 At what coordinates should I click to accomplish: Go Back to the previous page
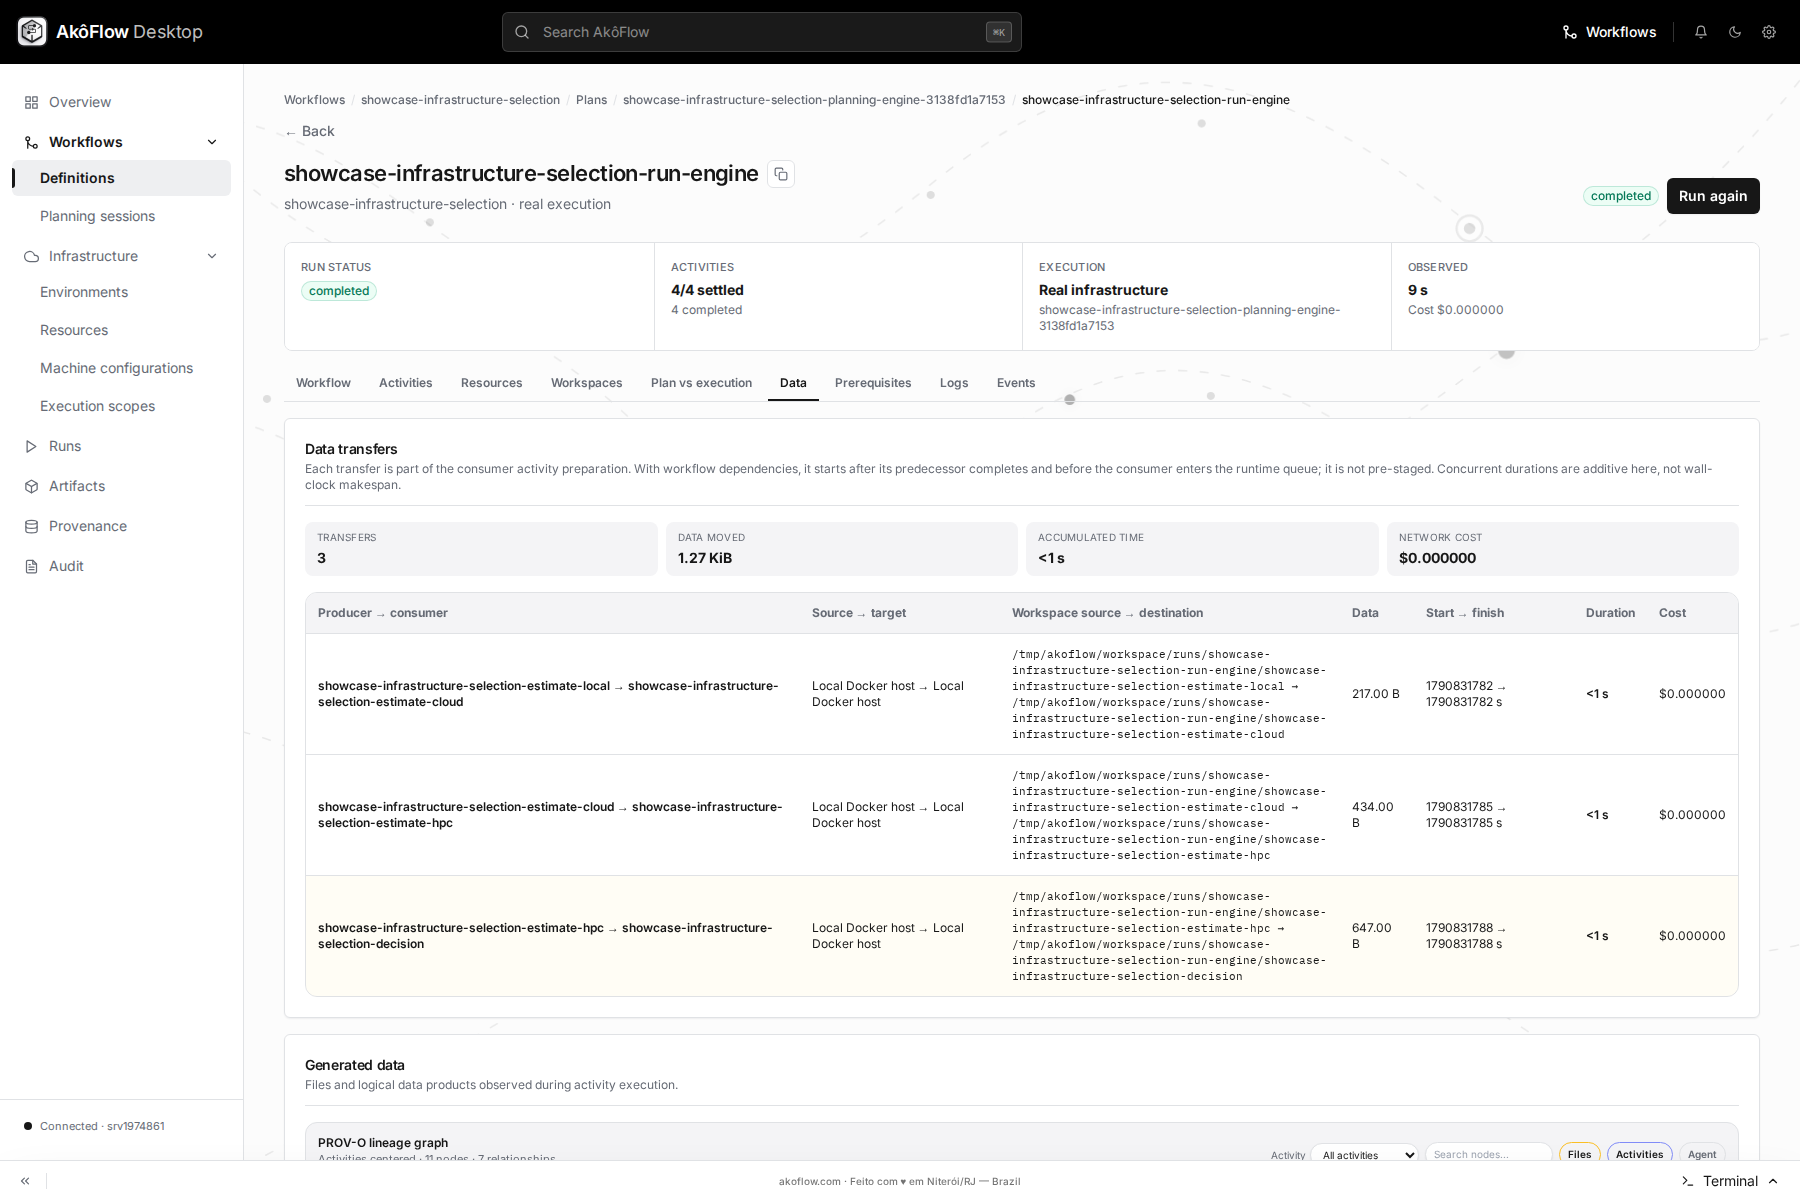click(x=309, y=131)
